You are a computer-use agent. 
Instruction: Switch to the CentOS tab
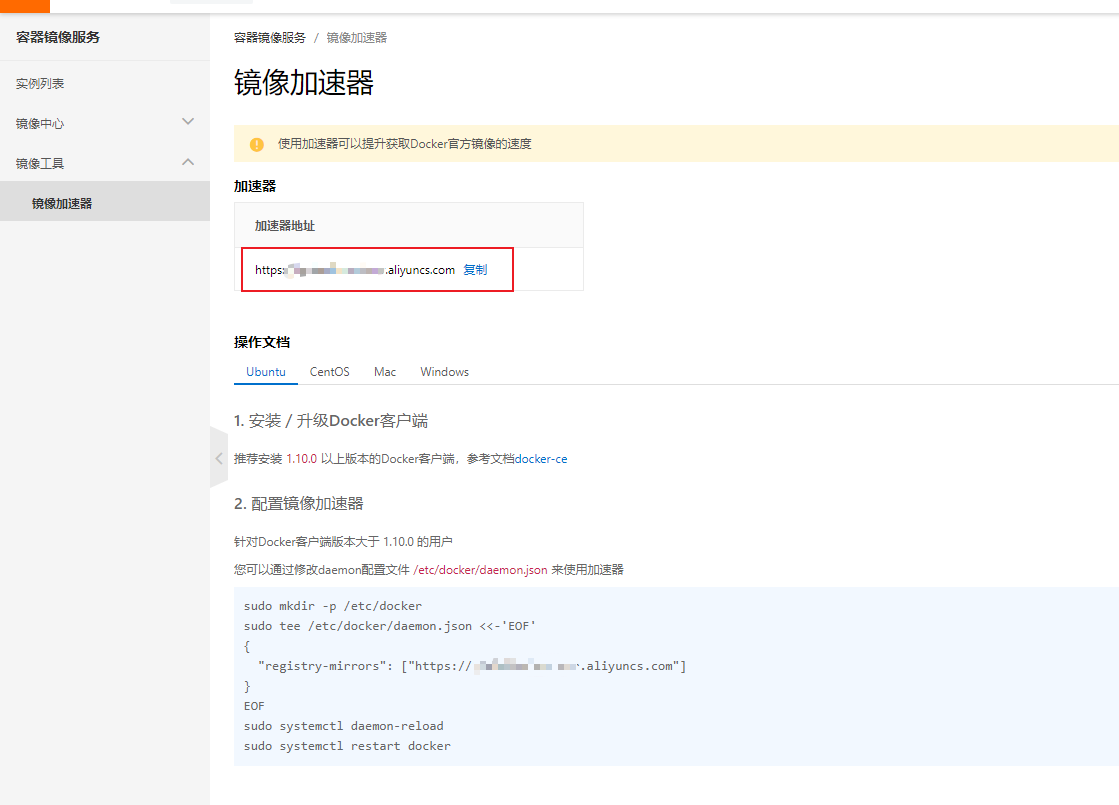click(329, 371)
